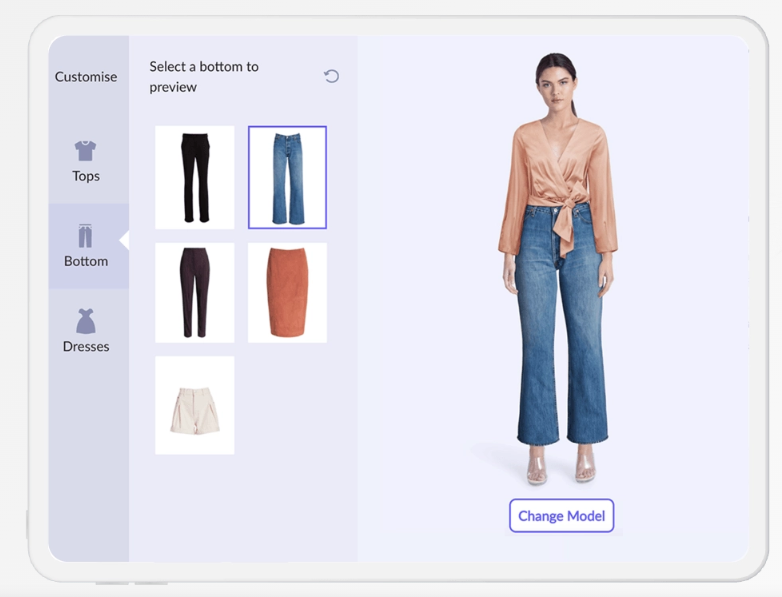Preview the blue flared jeans thumbnail
Image resolution: width=782 pixels, height=597 pixels.
coord(287,178)
